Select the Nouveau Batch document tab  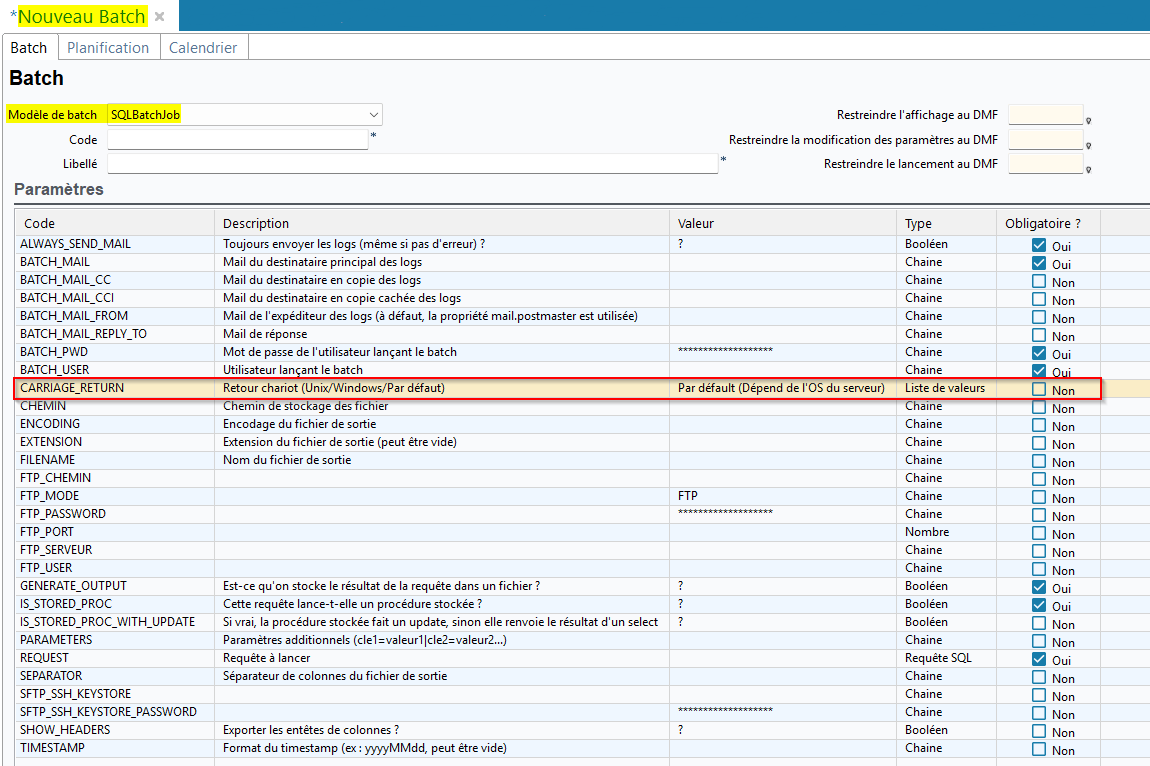point(81,16)
